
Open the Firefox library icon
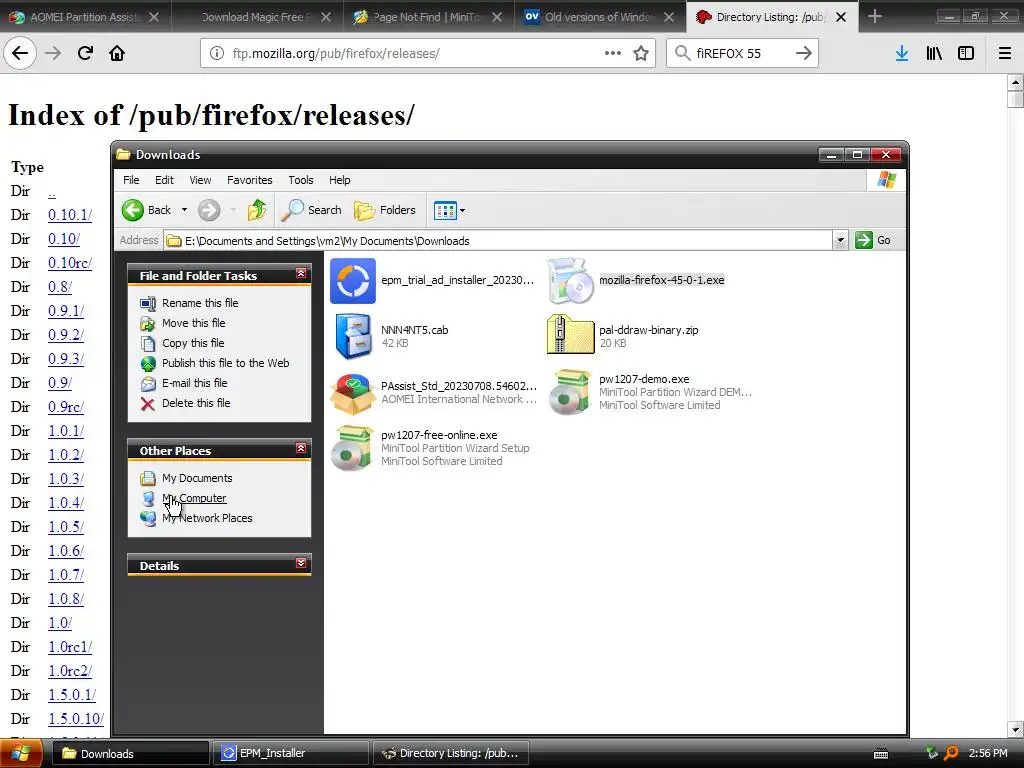(934, 53)
